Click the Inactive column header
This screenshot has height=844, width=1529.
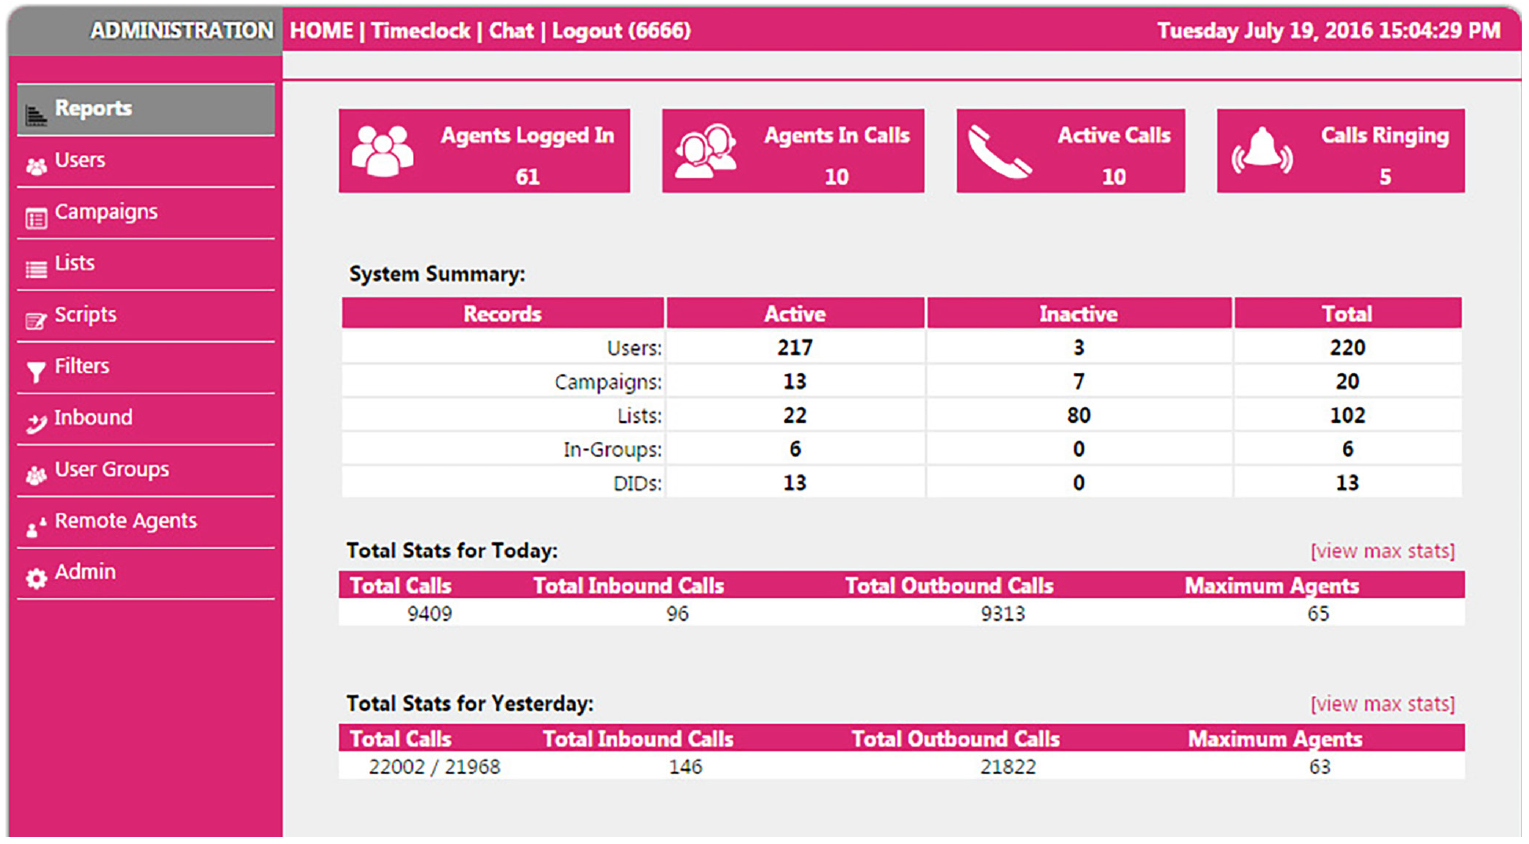coord(1078,314)
